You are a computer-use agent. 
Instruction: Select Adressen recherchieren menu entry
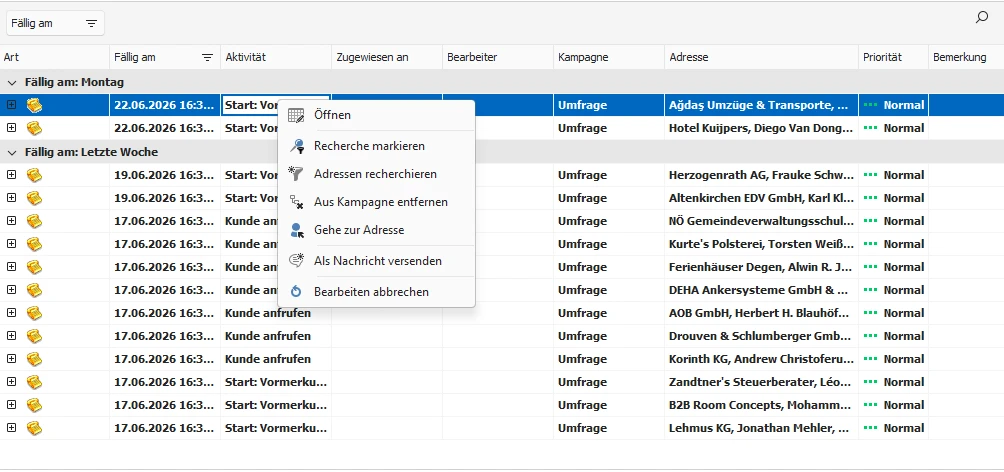tap(376, 174)
